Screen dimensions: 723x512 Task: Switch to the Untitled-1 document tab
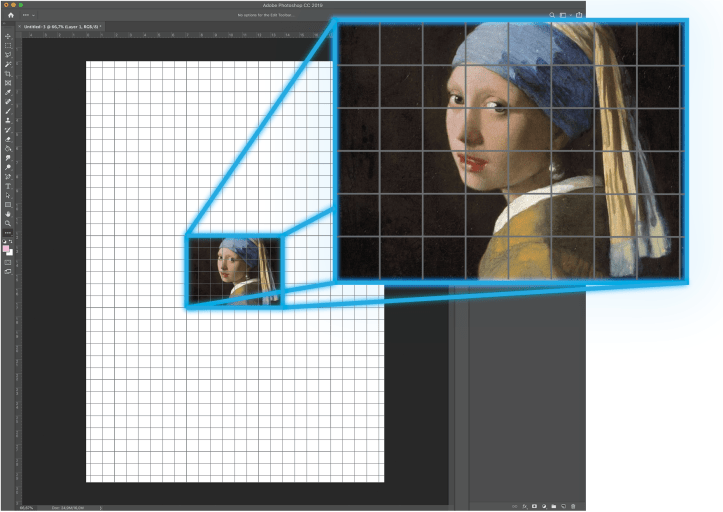click(64, 26)
